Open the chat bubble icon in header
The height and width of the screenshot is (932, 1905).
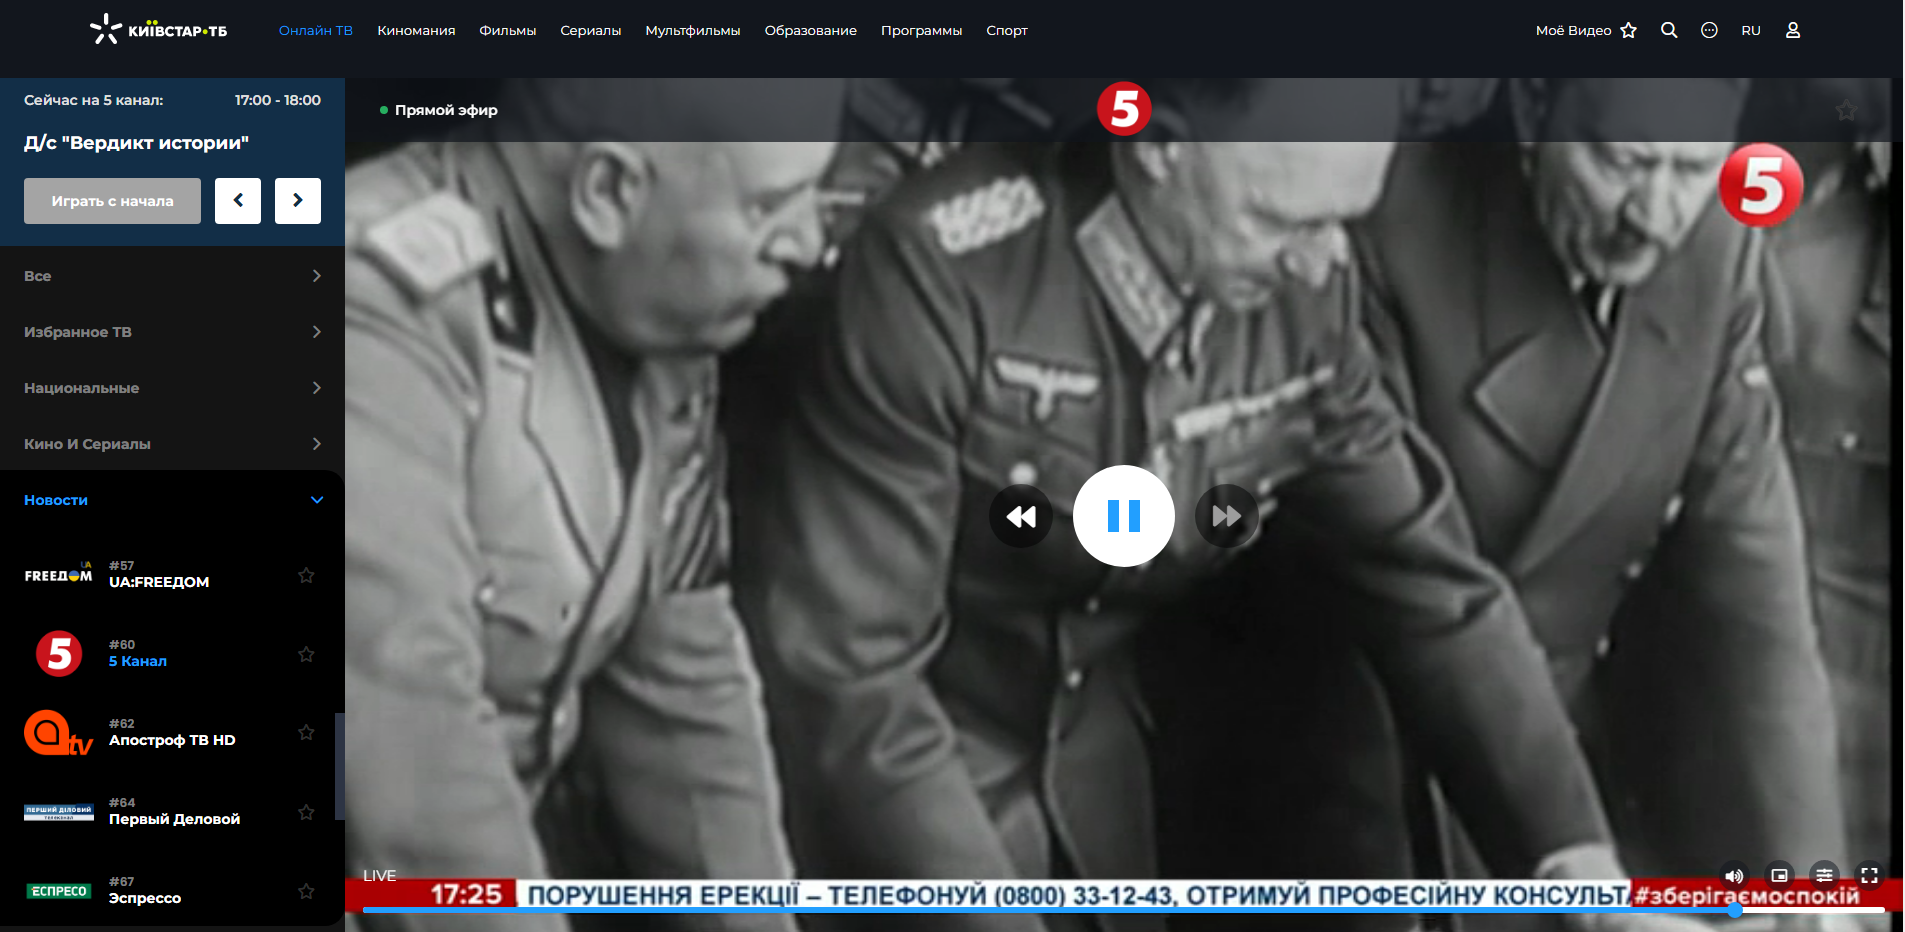click(1709, 30)
